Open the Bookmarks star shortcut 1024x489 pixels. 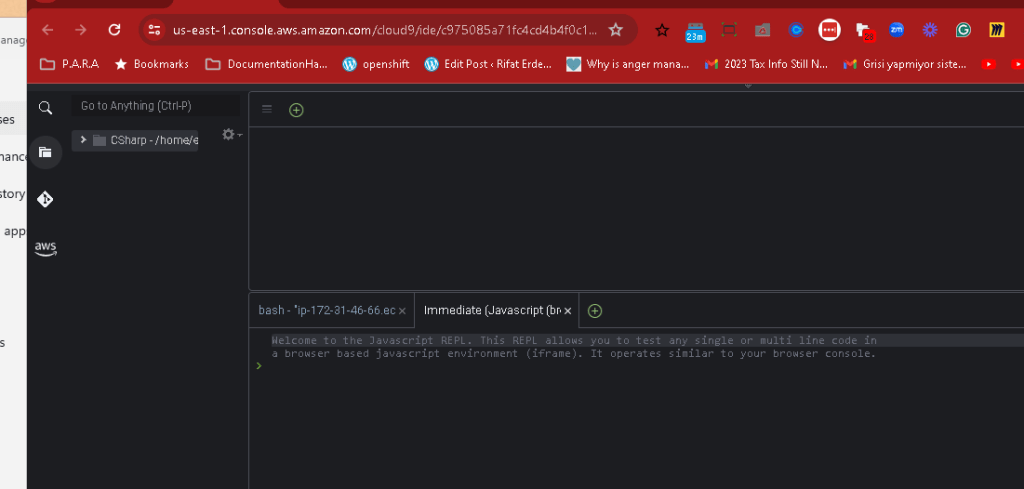152,64
